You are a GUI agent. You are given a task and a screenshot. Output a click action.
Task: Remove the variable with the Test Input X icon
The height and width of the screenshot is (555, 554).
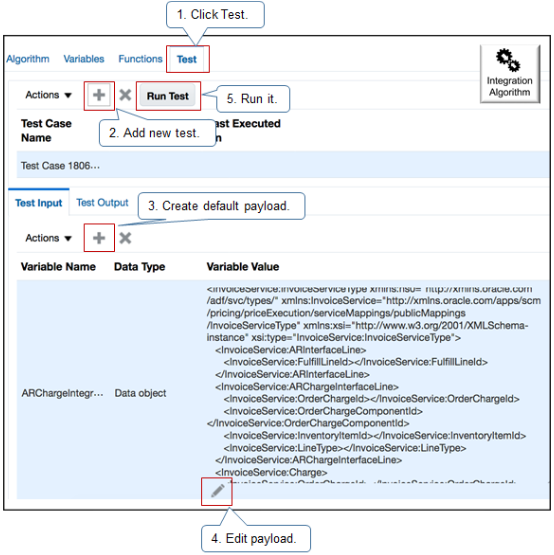point(125,238)
